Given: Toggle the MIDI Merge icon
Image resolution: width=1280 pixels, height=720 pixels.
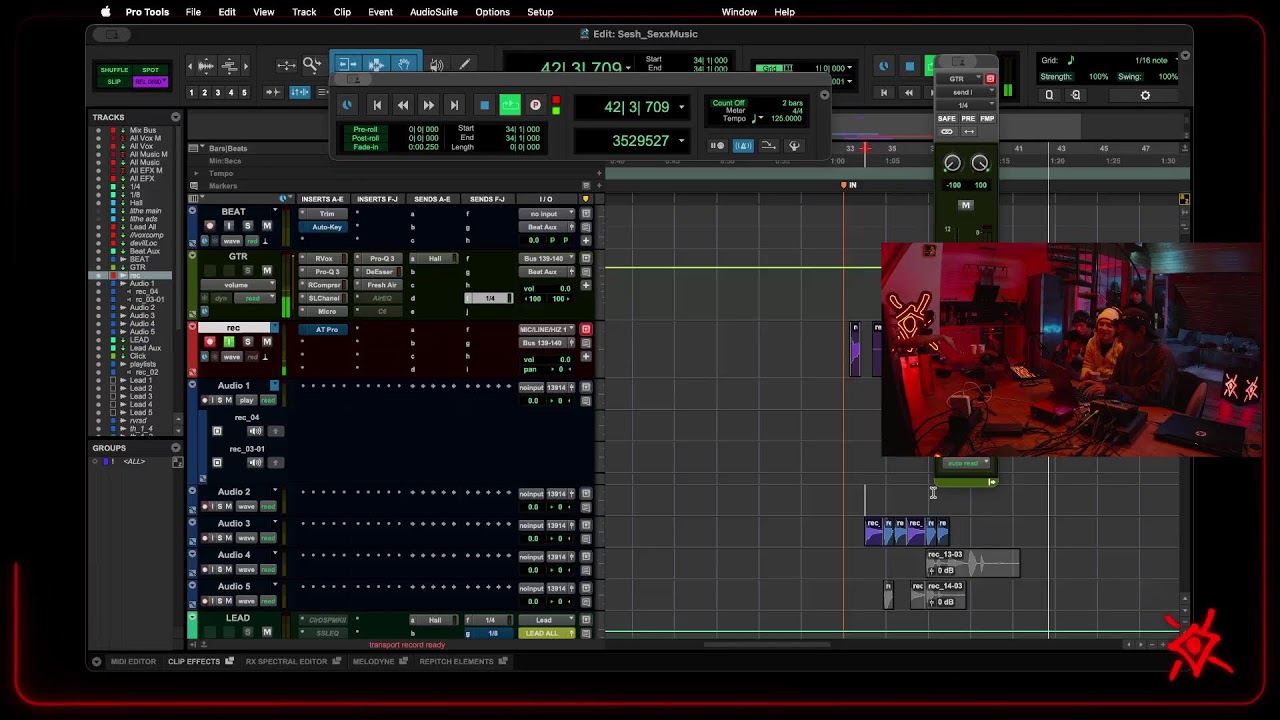Looking at the screenshot, I should (768, 146).
